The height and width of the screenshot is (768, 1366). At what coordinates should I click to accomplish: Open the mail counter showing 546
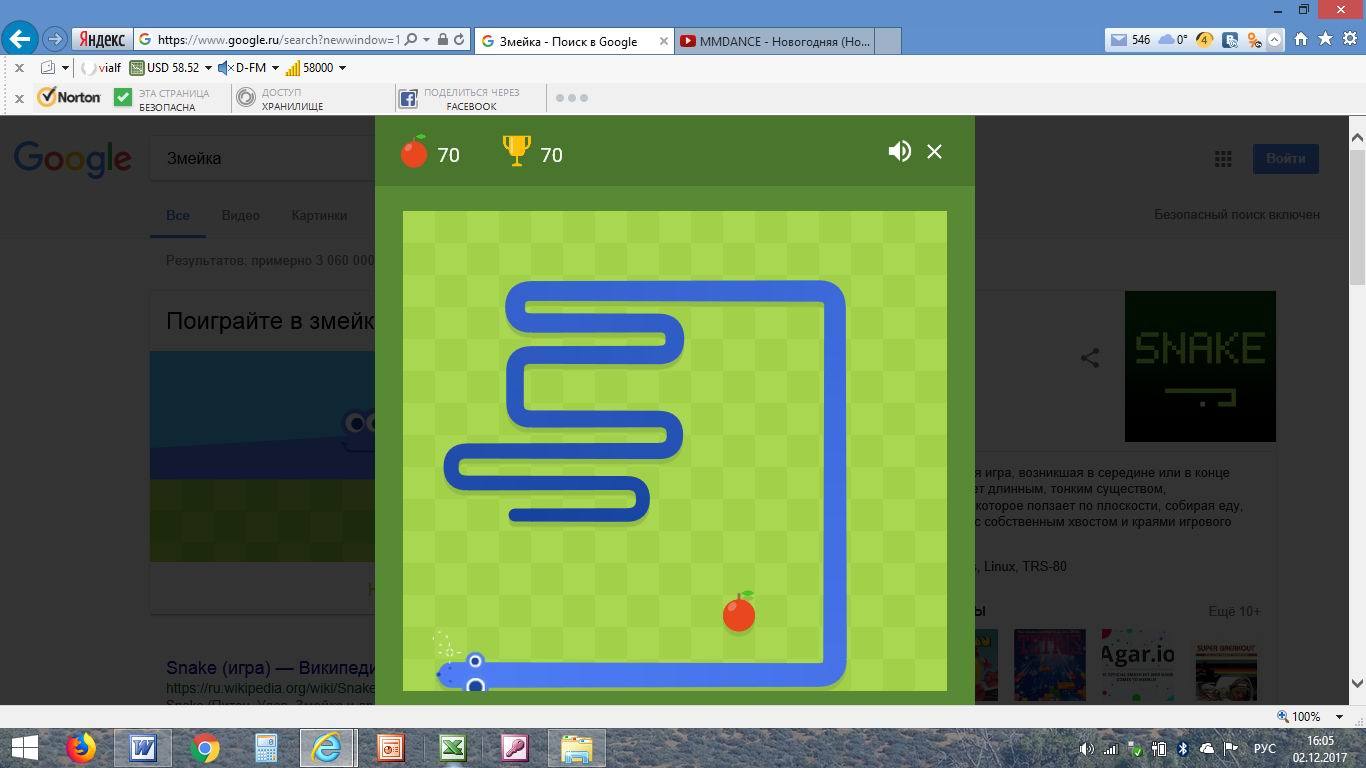pos(1130,40)
